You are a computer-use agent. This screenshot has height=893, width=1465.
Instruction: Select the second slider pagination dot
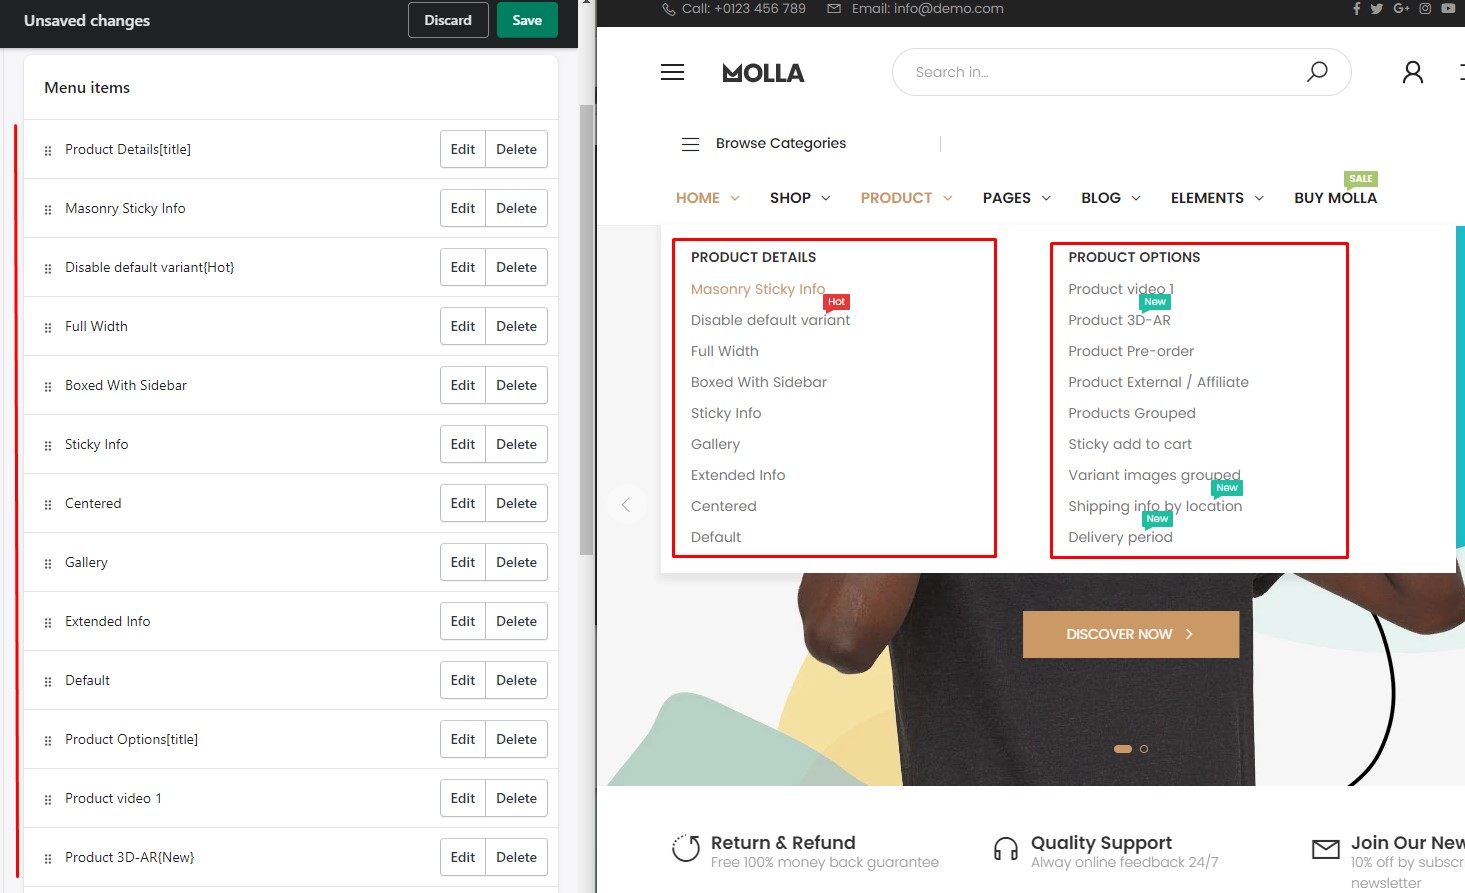click(1144, 749)
